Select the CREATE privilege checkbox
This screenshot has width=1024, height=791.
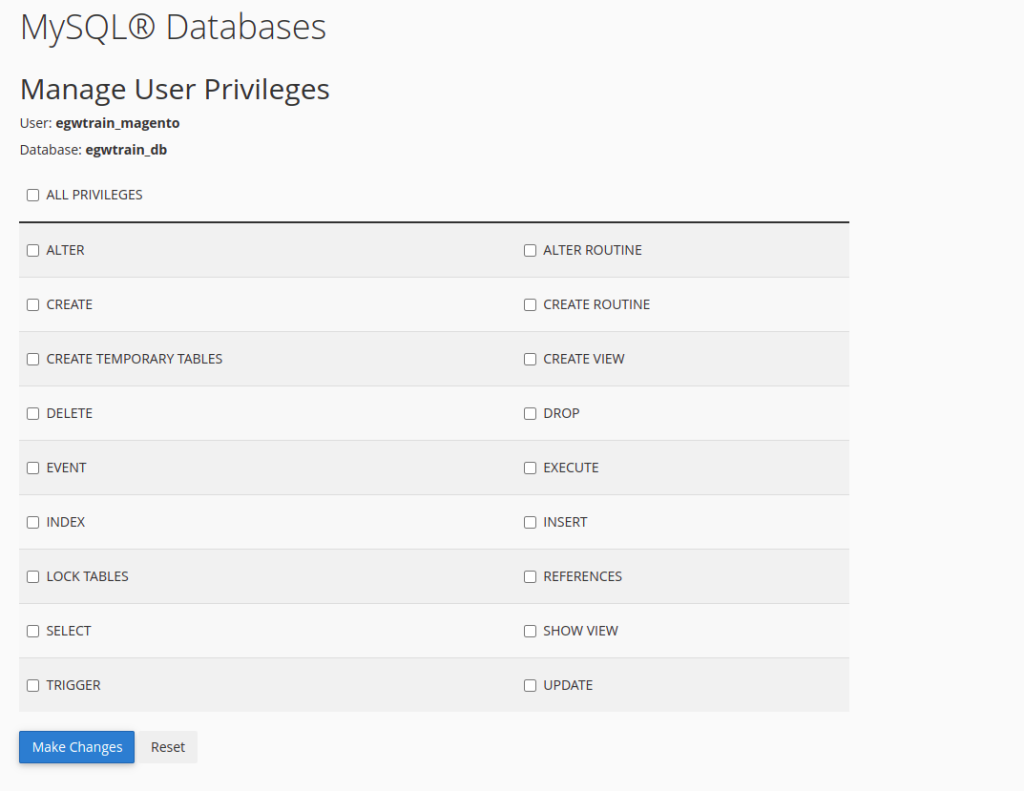coord(33,305)
